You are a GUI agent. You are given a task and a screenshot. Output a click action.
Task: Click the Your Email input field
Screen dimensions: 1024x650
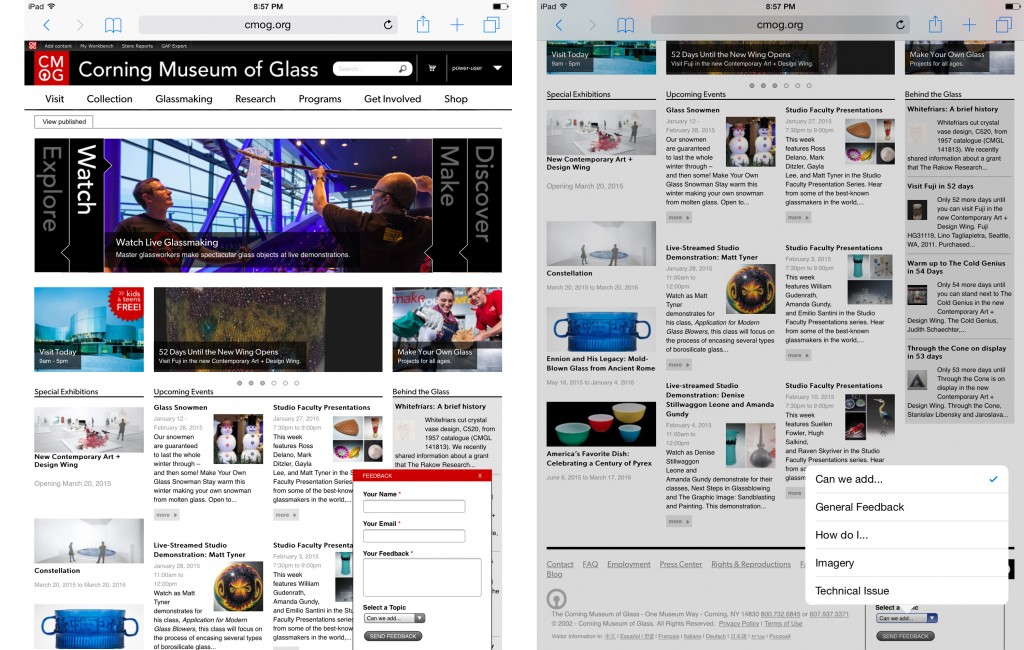pos(414,536)
